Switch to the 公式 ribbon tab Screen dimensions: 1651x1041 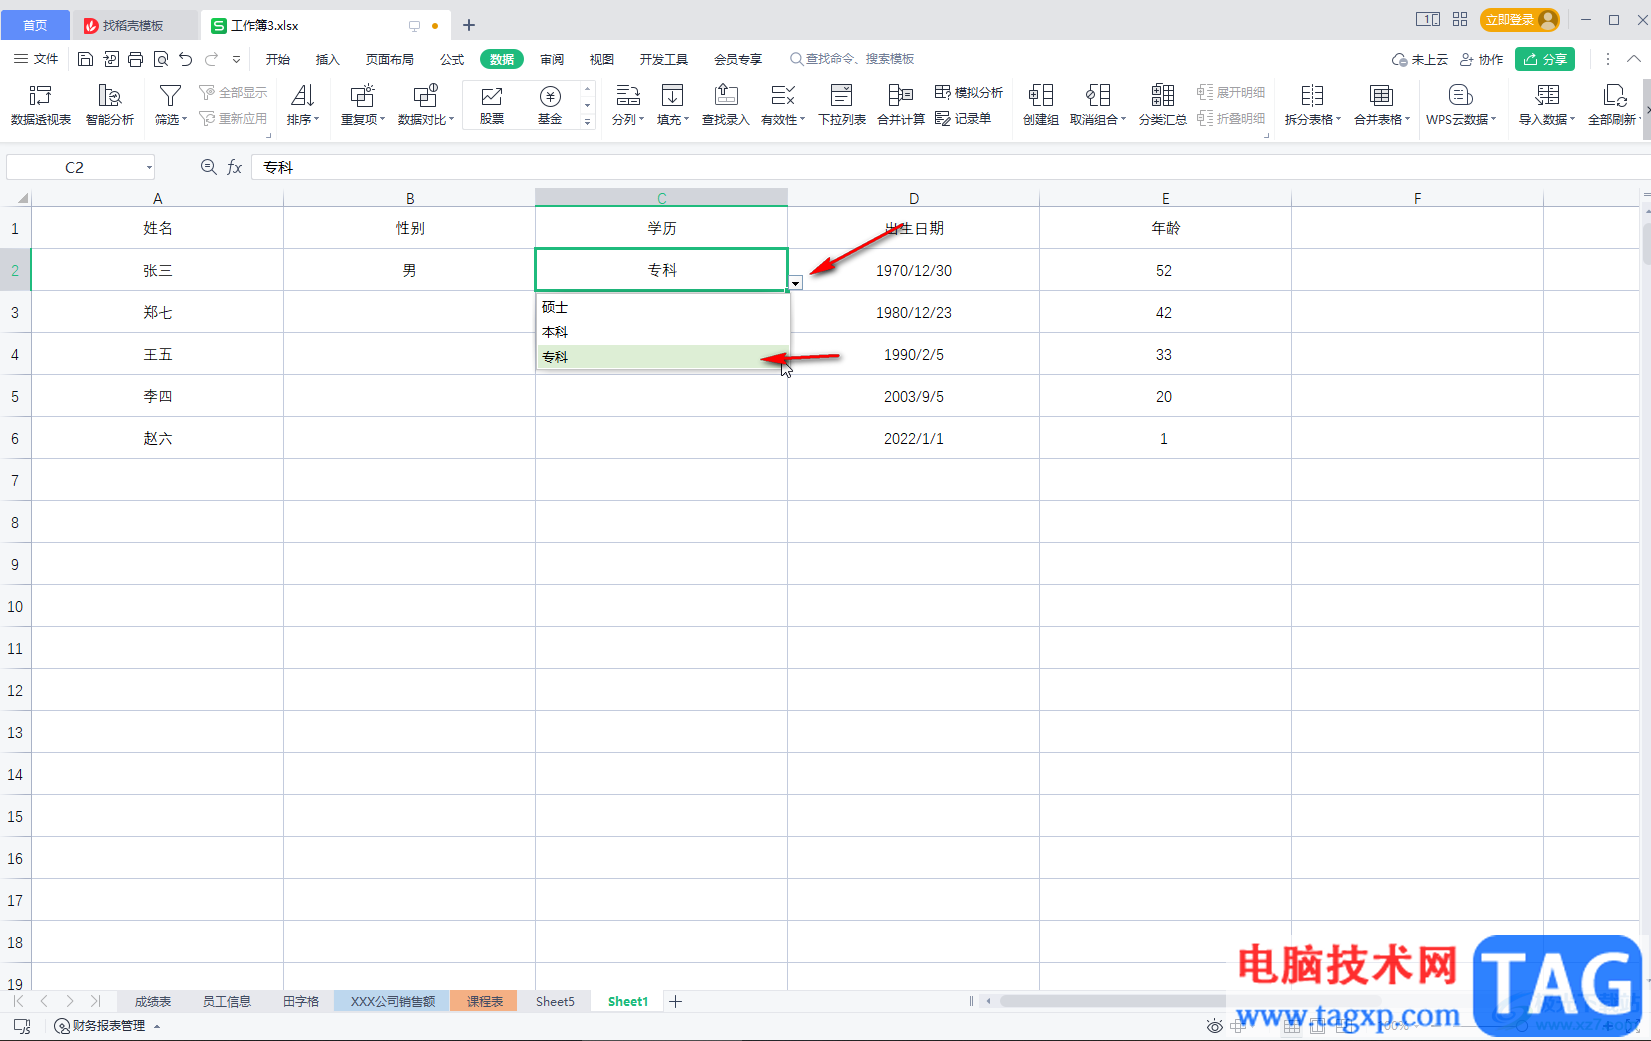point(452,59)
